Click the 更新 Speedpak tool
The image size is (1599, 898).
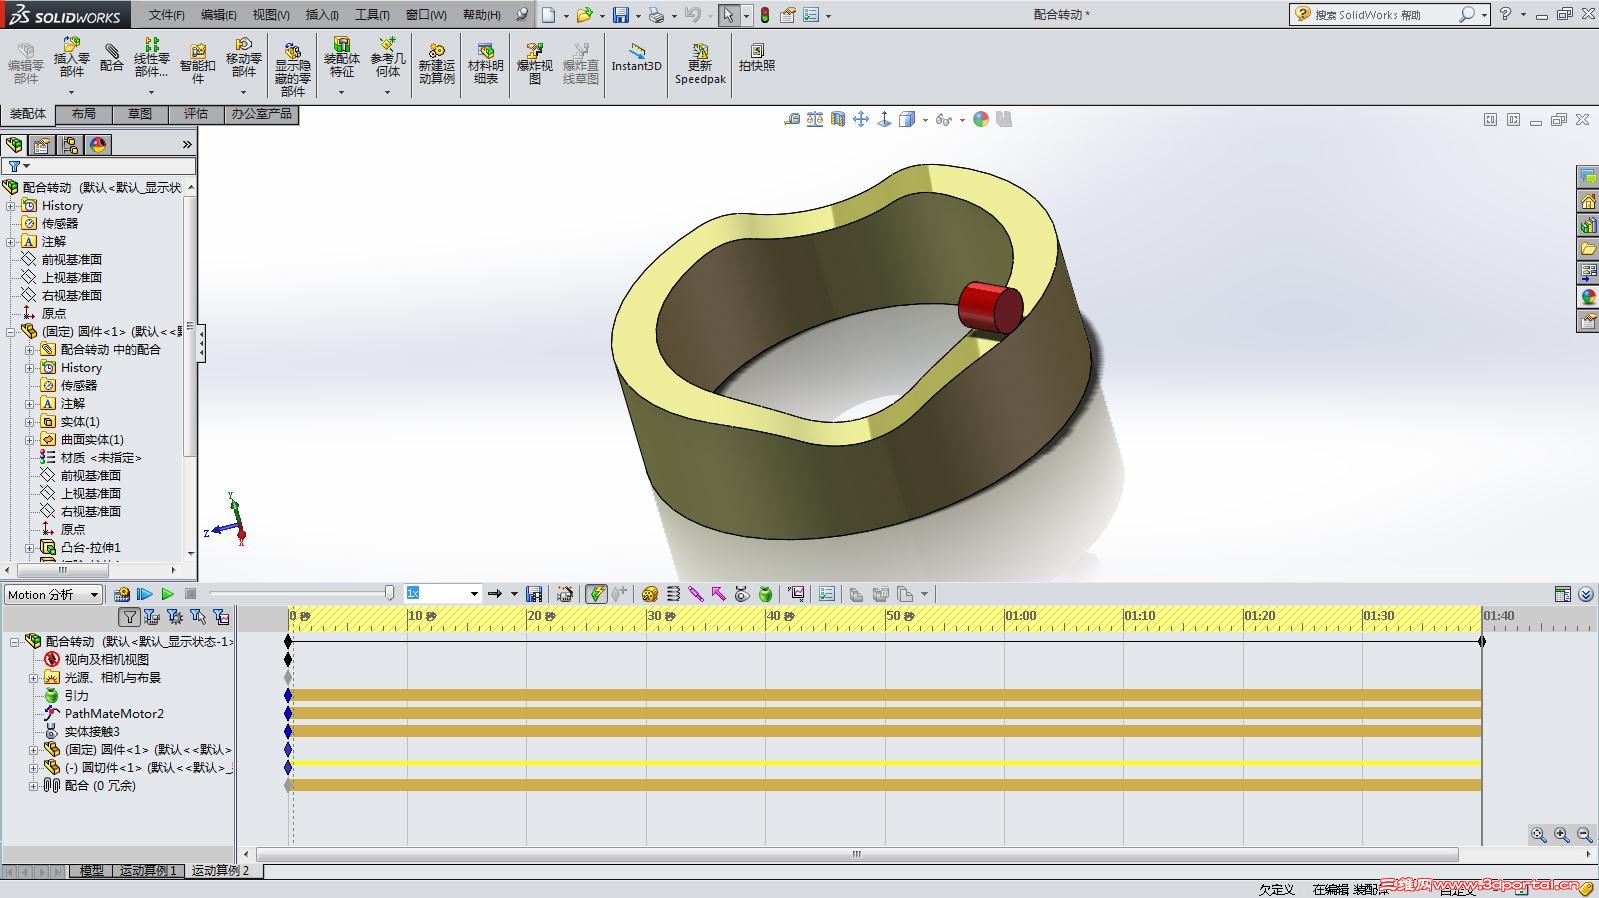pyautogui.click(x=700, y=63)
